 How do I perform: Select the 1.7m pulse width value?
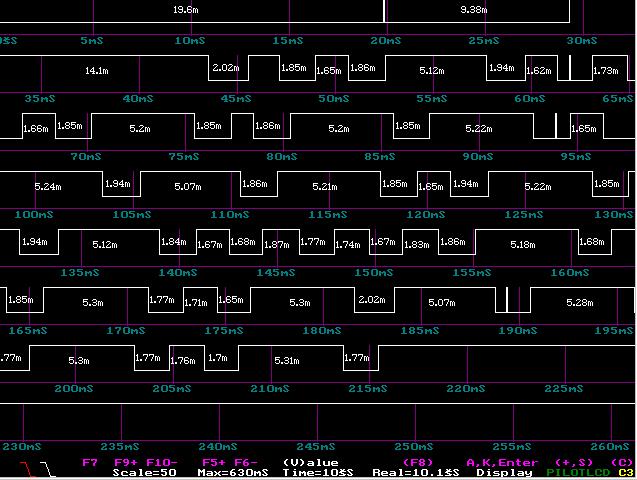(218, 358)
